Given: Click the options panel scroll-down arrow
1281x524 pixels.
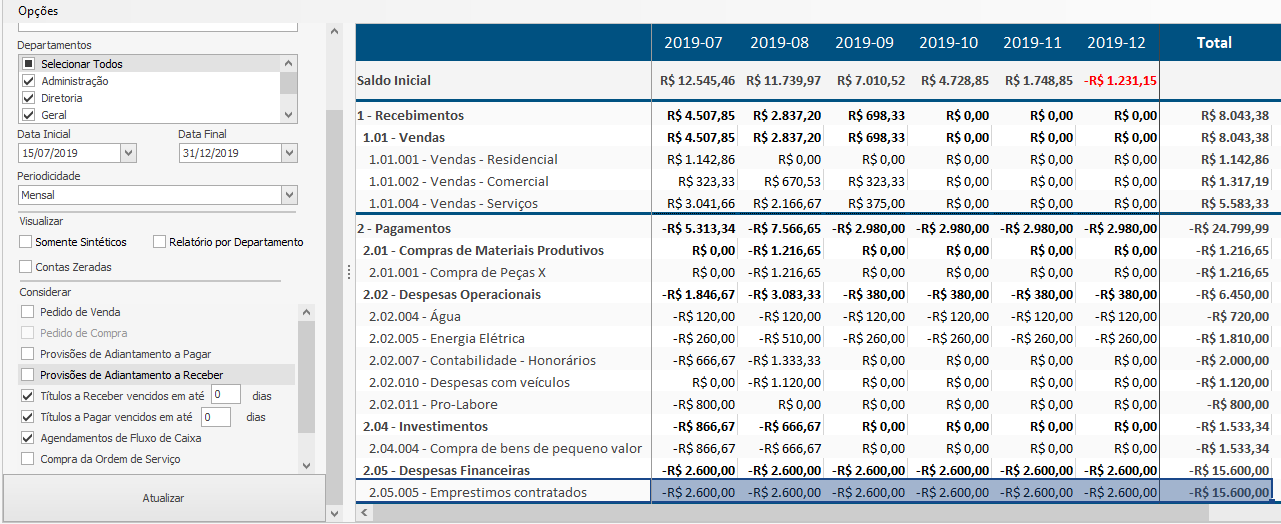Looking at the screenshot, I should pyautogui.click(x=335, y=513).
